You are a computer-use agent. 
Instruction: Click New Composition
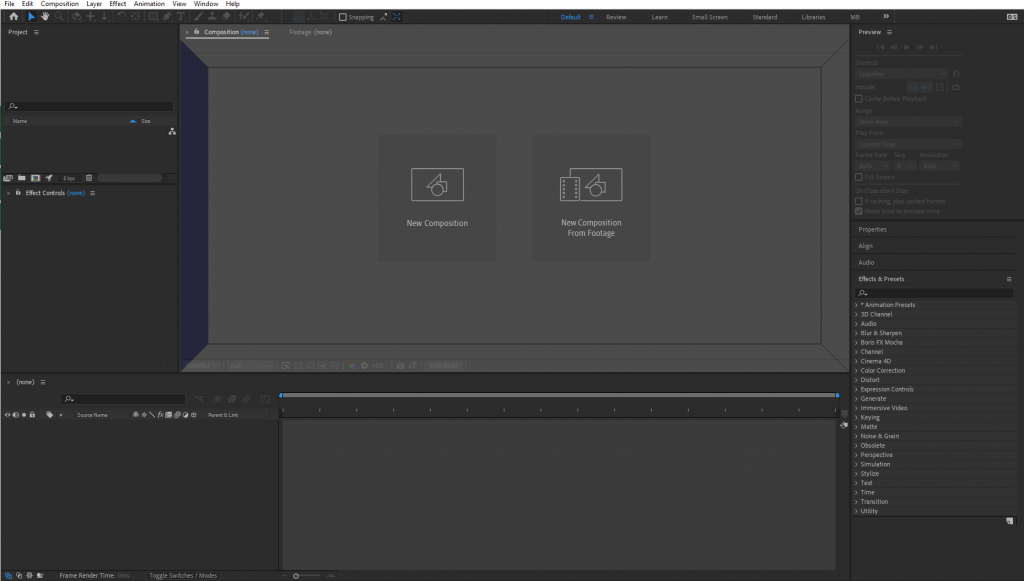click(437, 197)
